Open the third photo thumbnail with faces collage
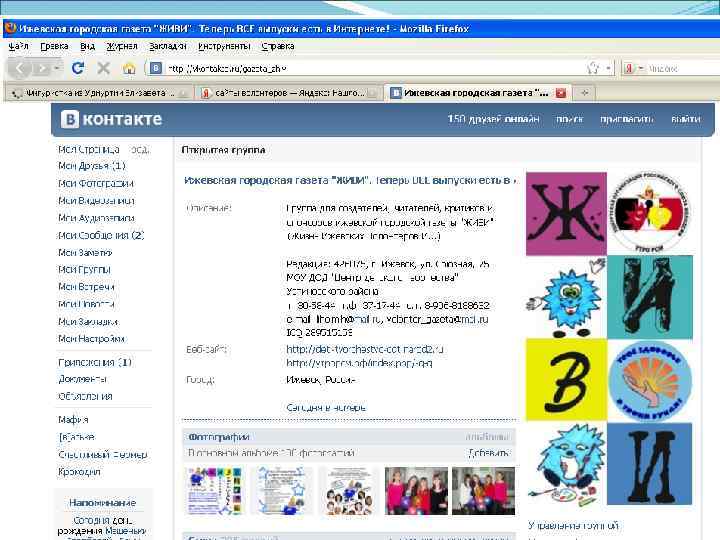Screen dimensions: 720x540 tap(348, 490)
